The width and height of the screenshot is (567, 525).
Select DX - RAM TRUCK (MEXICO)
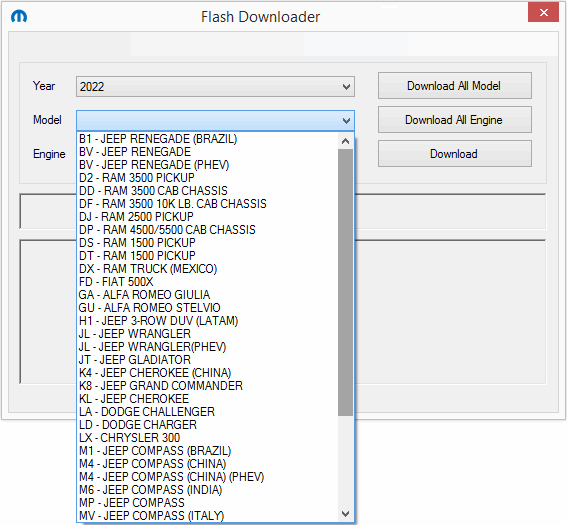click(208, 269)
